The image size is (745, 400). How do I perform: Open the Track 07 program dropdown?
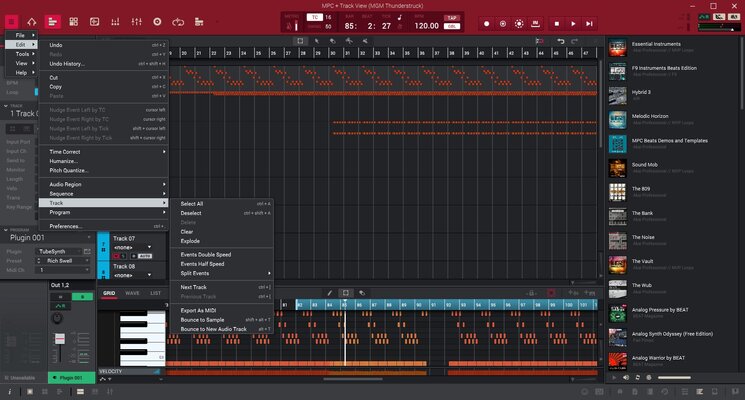(133, 248)
